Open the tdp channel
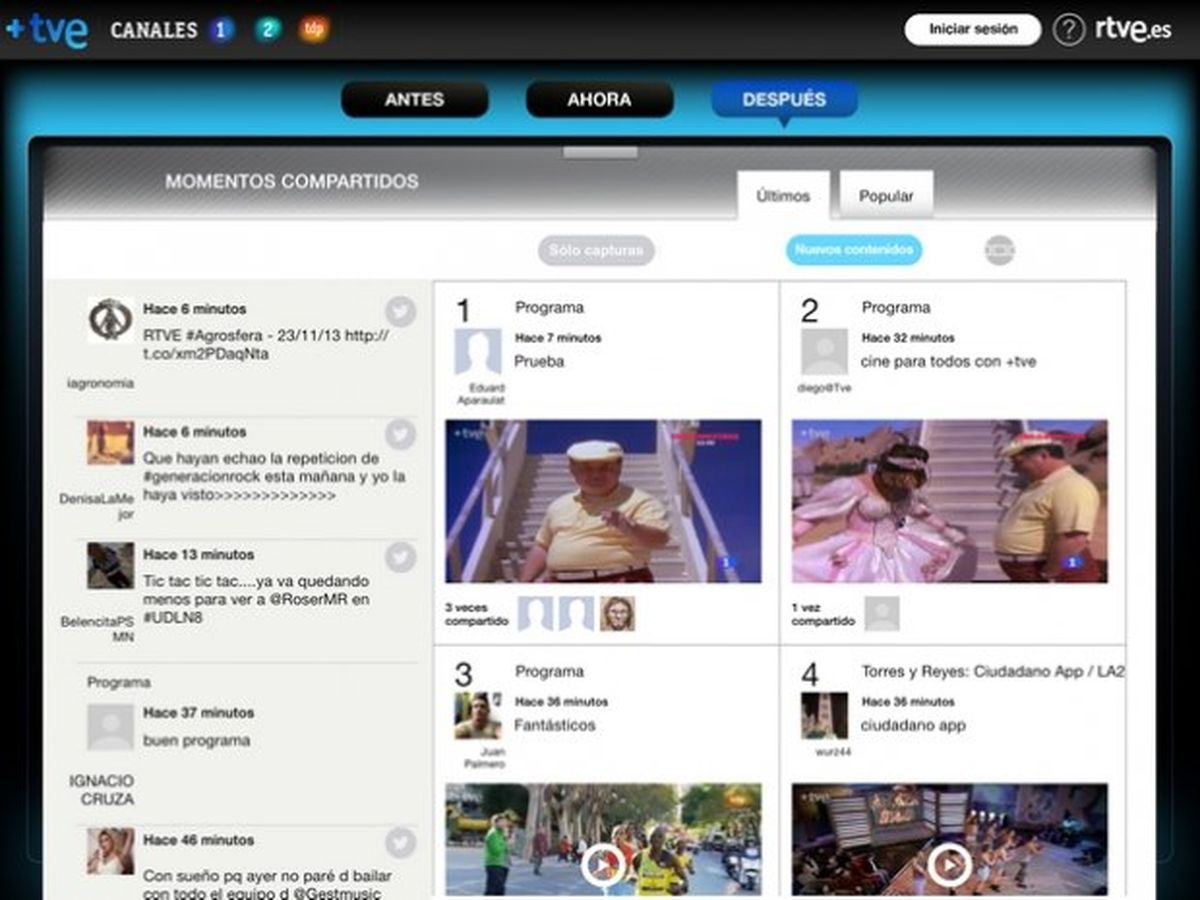The image size is (1200, 900). tap(313, 30)
